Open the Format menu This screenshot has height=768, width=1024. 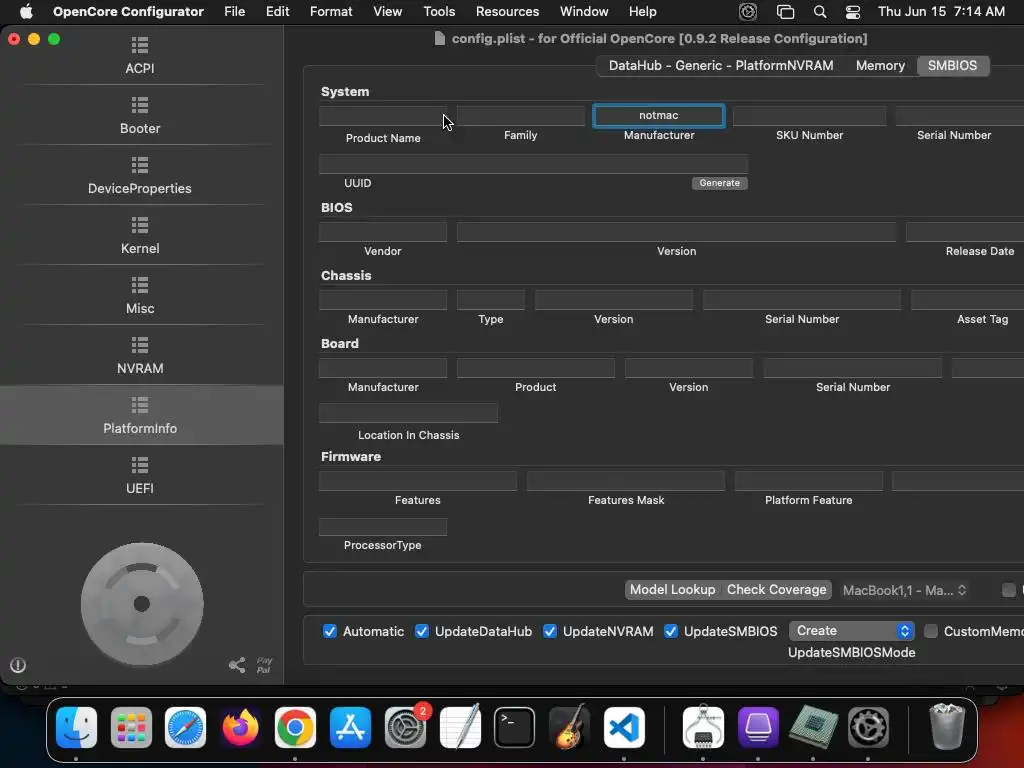coord(331,12)
